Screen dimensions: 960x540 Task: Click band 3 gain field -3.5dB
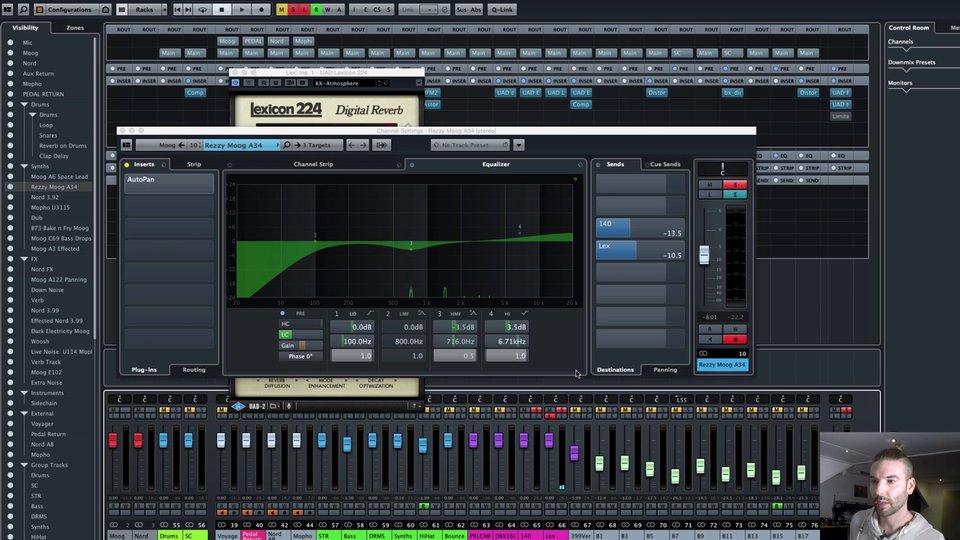pos(455,327)
